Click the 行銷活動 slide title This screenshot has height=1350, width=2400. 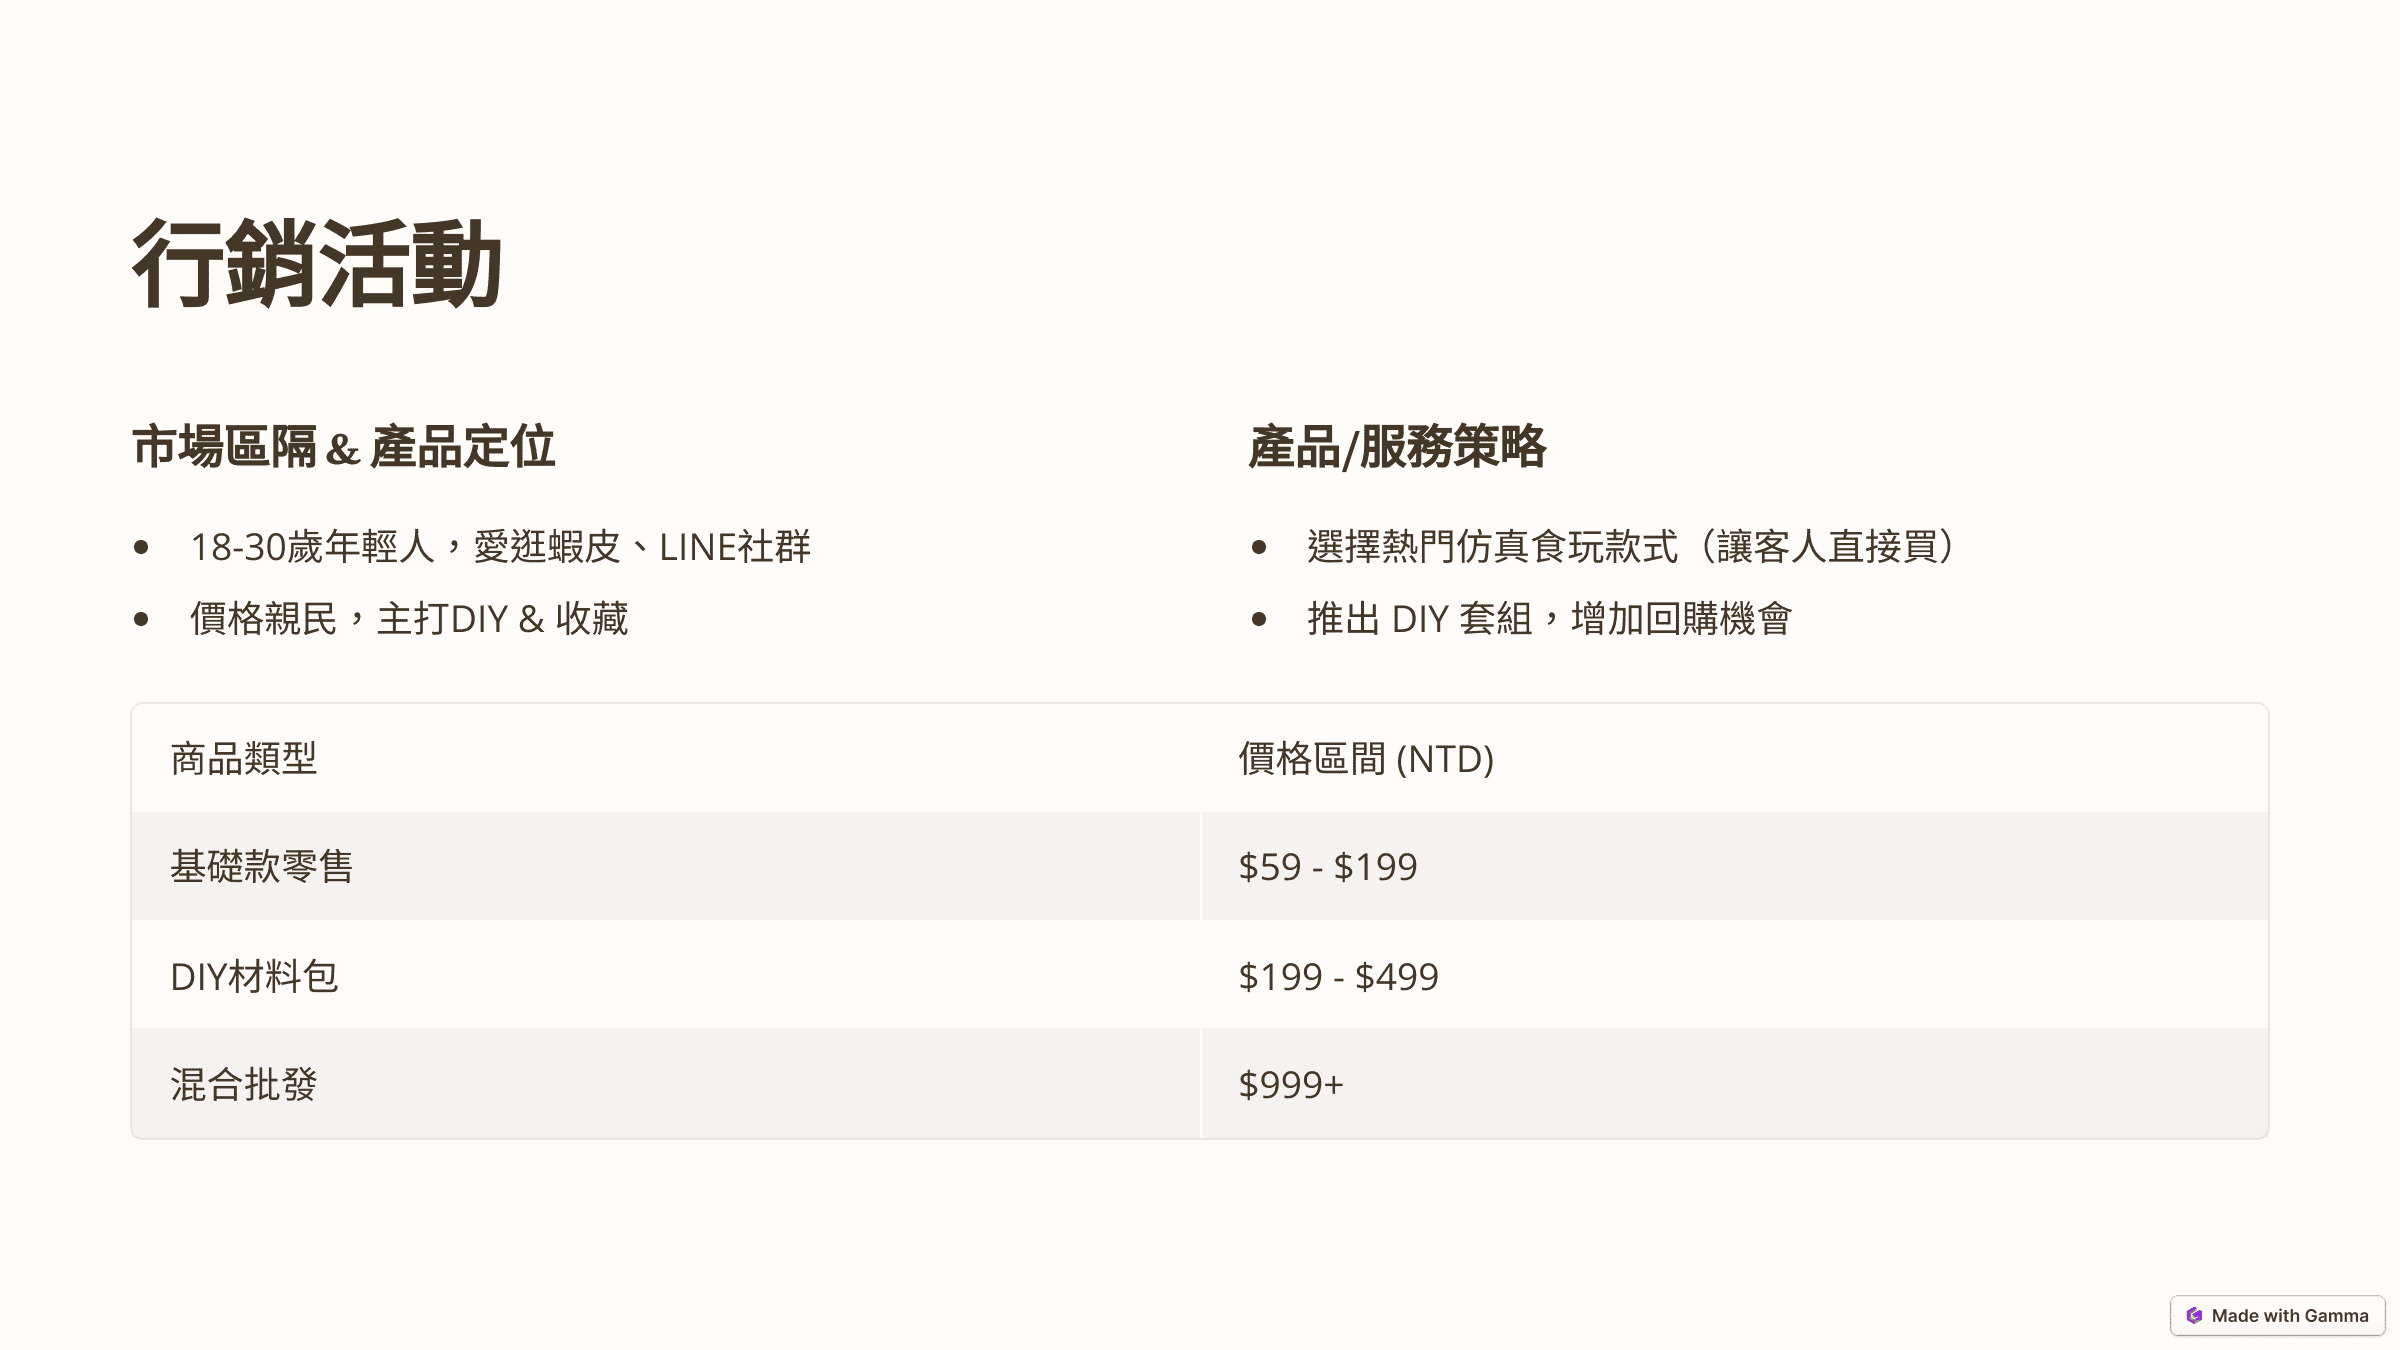pos(316,264)
